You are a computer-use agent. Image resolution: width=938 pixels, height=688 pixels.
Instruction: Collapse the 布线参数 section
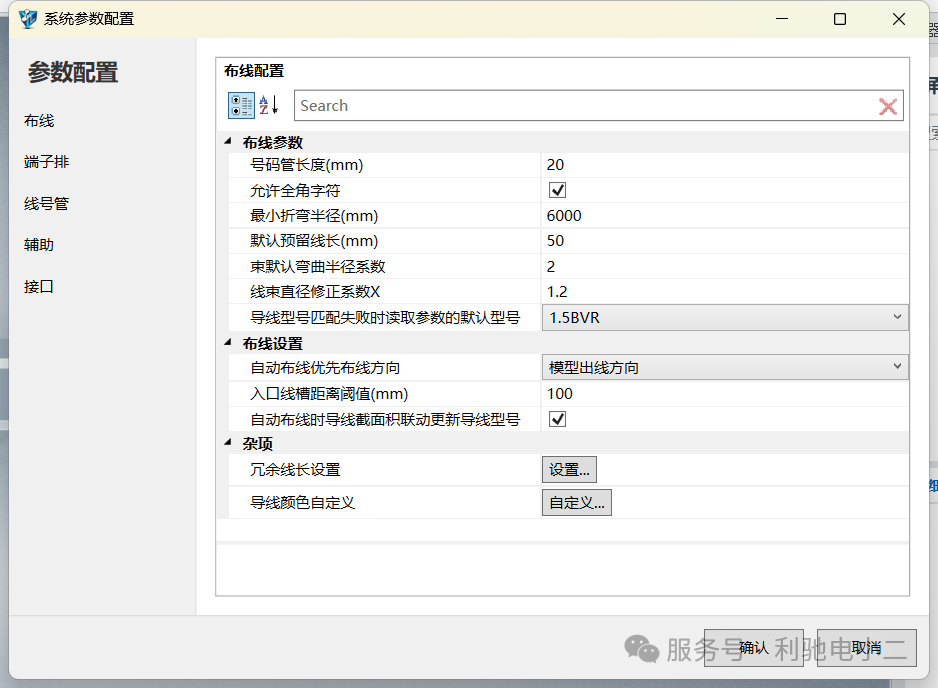point(228,142)
